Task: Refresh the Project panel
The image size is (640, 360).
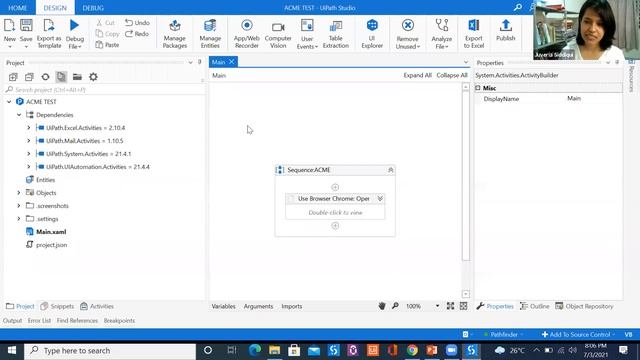Action: tap(45, 77)
